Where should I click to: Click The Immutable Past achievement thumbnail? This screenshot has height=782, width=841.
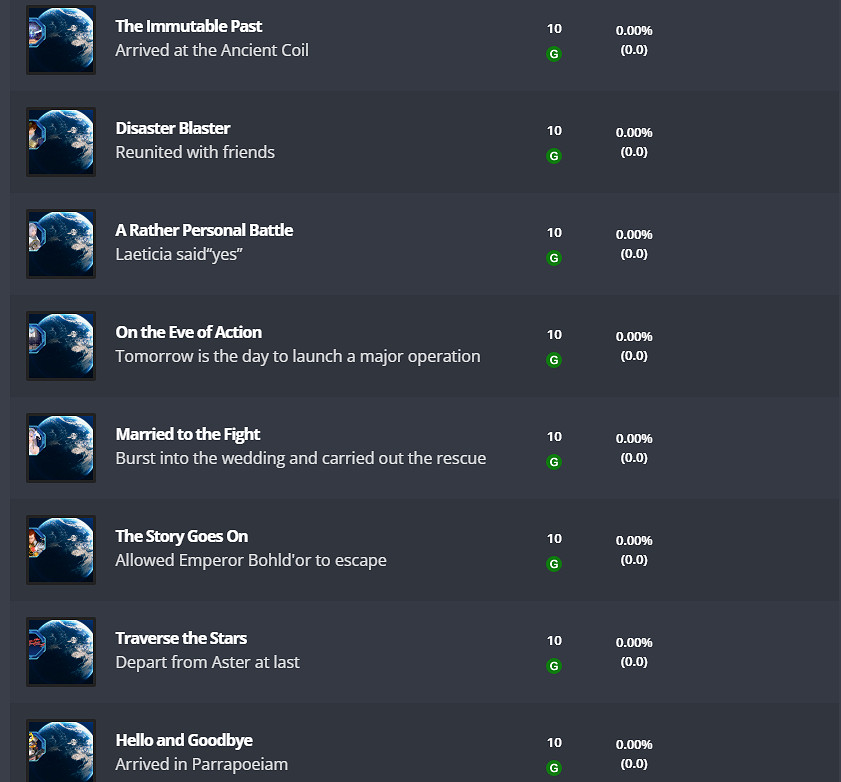pos(61,40)
